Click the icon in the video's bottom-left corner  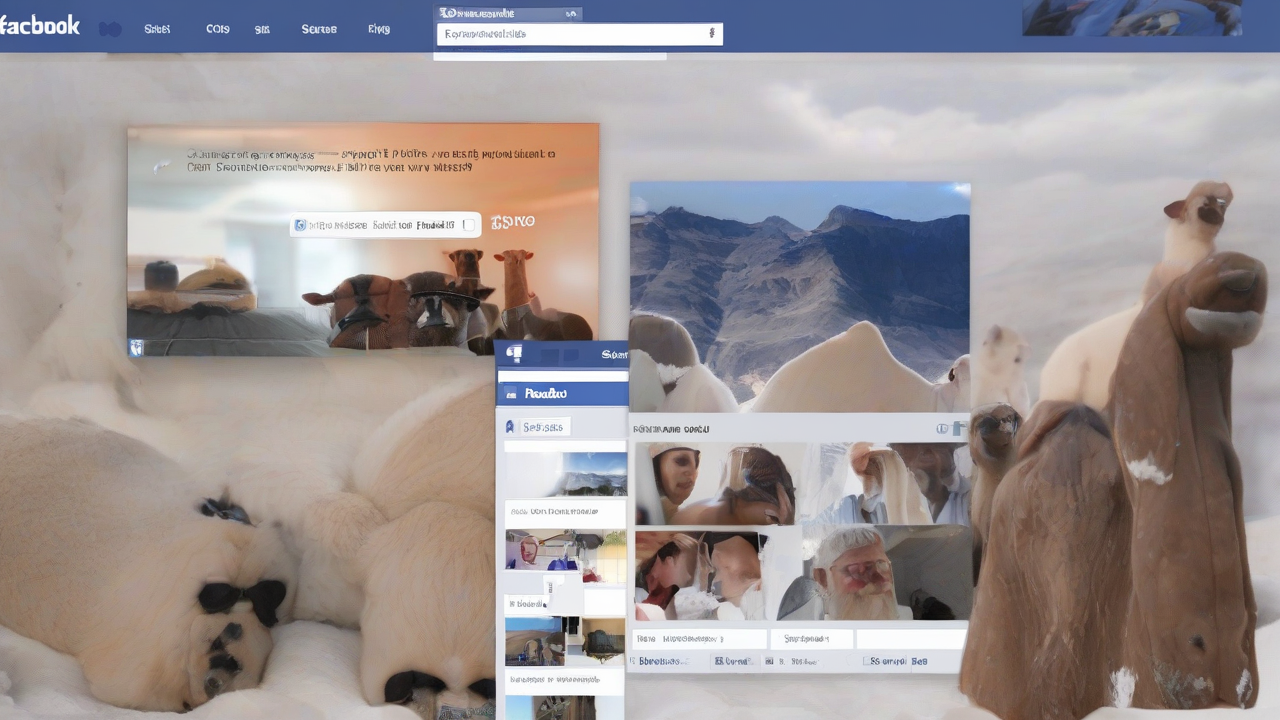pyautogui.click(x=137, y=347)
